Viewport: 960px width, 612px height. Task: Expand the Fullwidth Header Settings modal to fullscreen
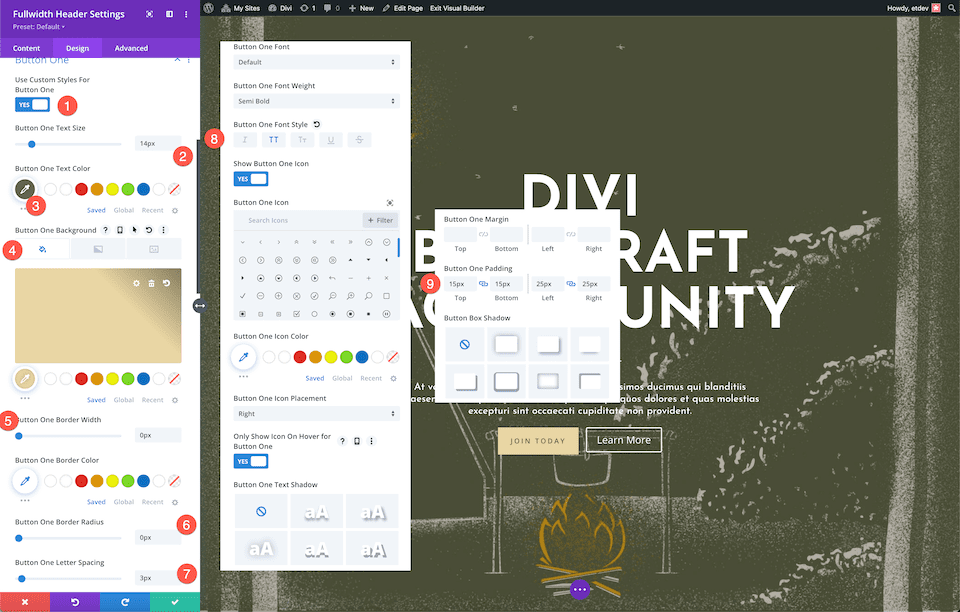tap(149, 14)
